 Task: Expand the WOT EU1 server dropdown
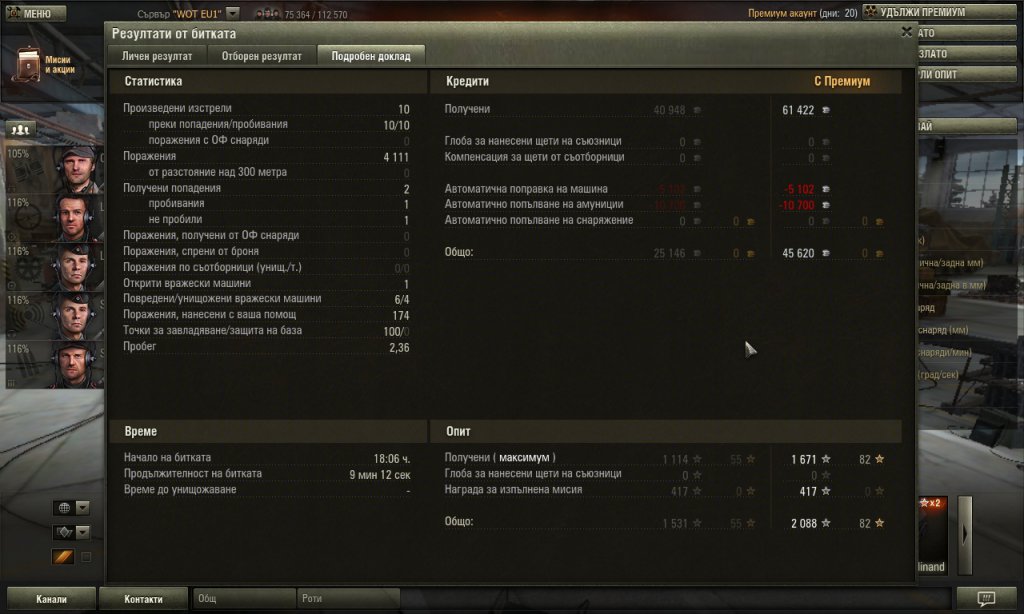[x=233, y=13]
